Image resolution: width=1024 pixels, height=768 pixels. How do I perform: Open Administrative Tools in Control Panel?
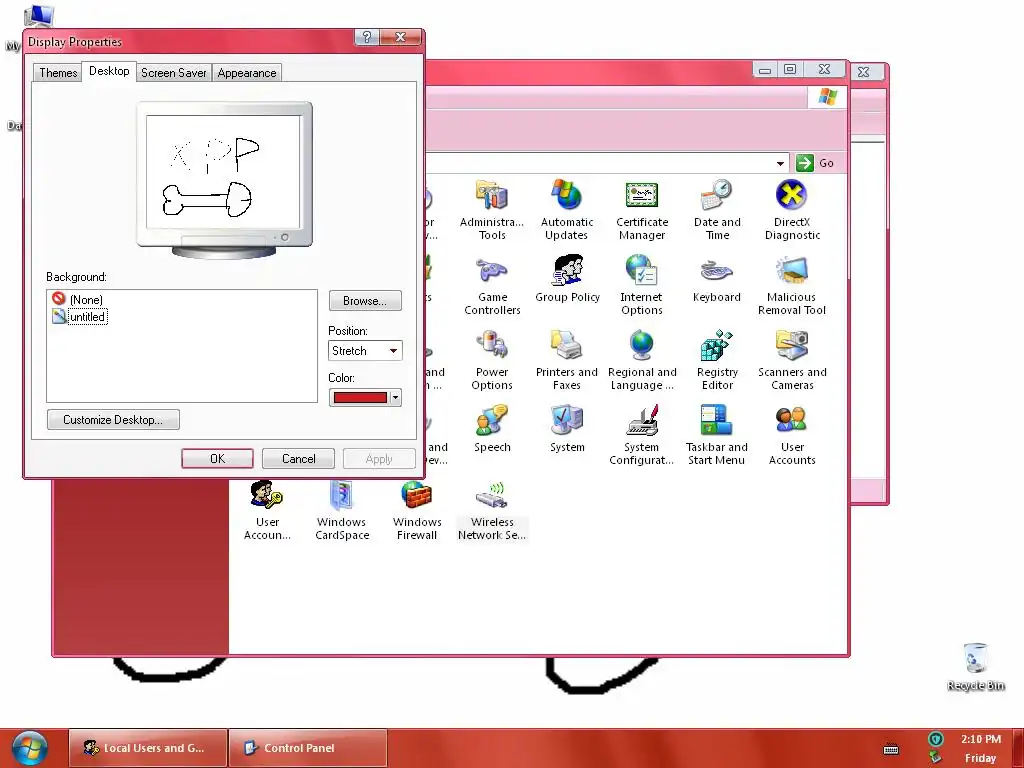(x=492, y=209)
